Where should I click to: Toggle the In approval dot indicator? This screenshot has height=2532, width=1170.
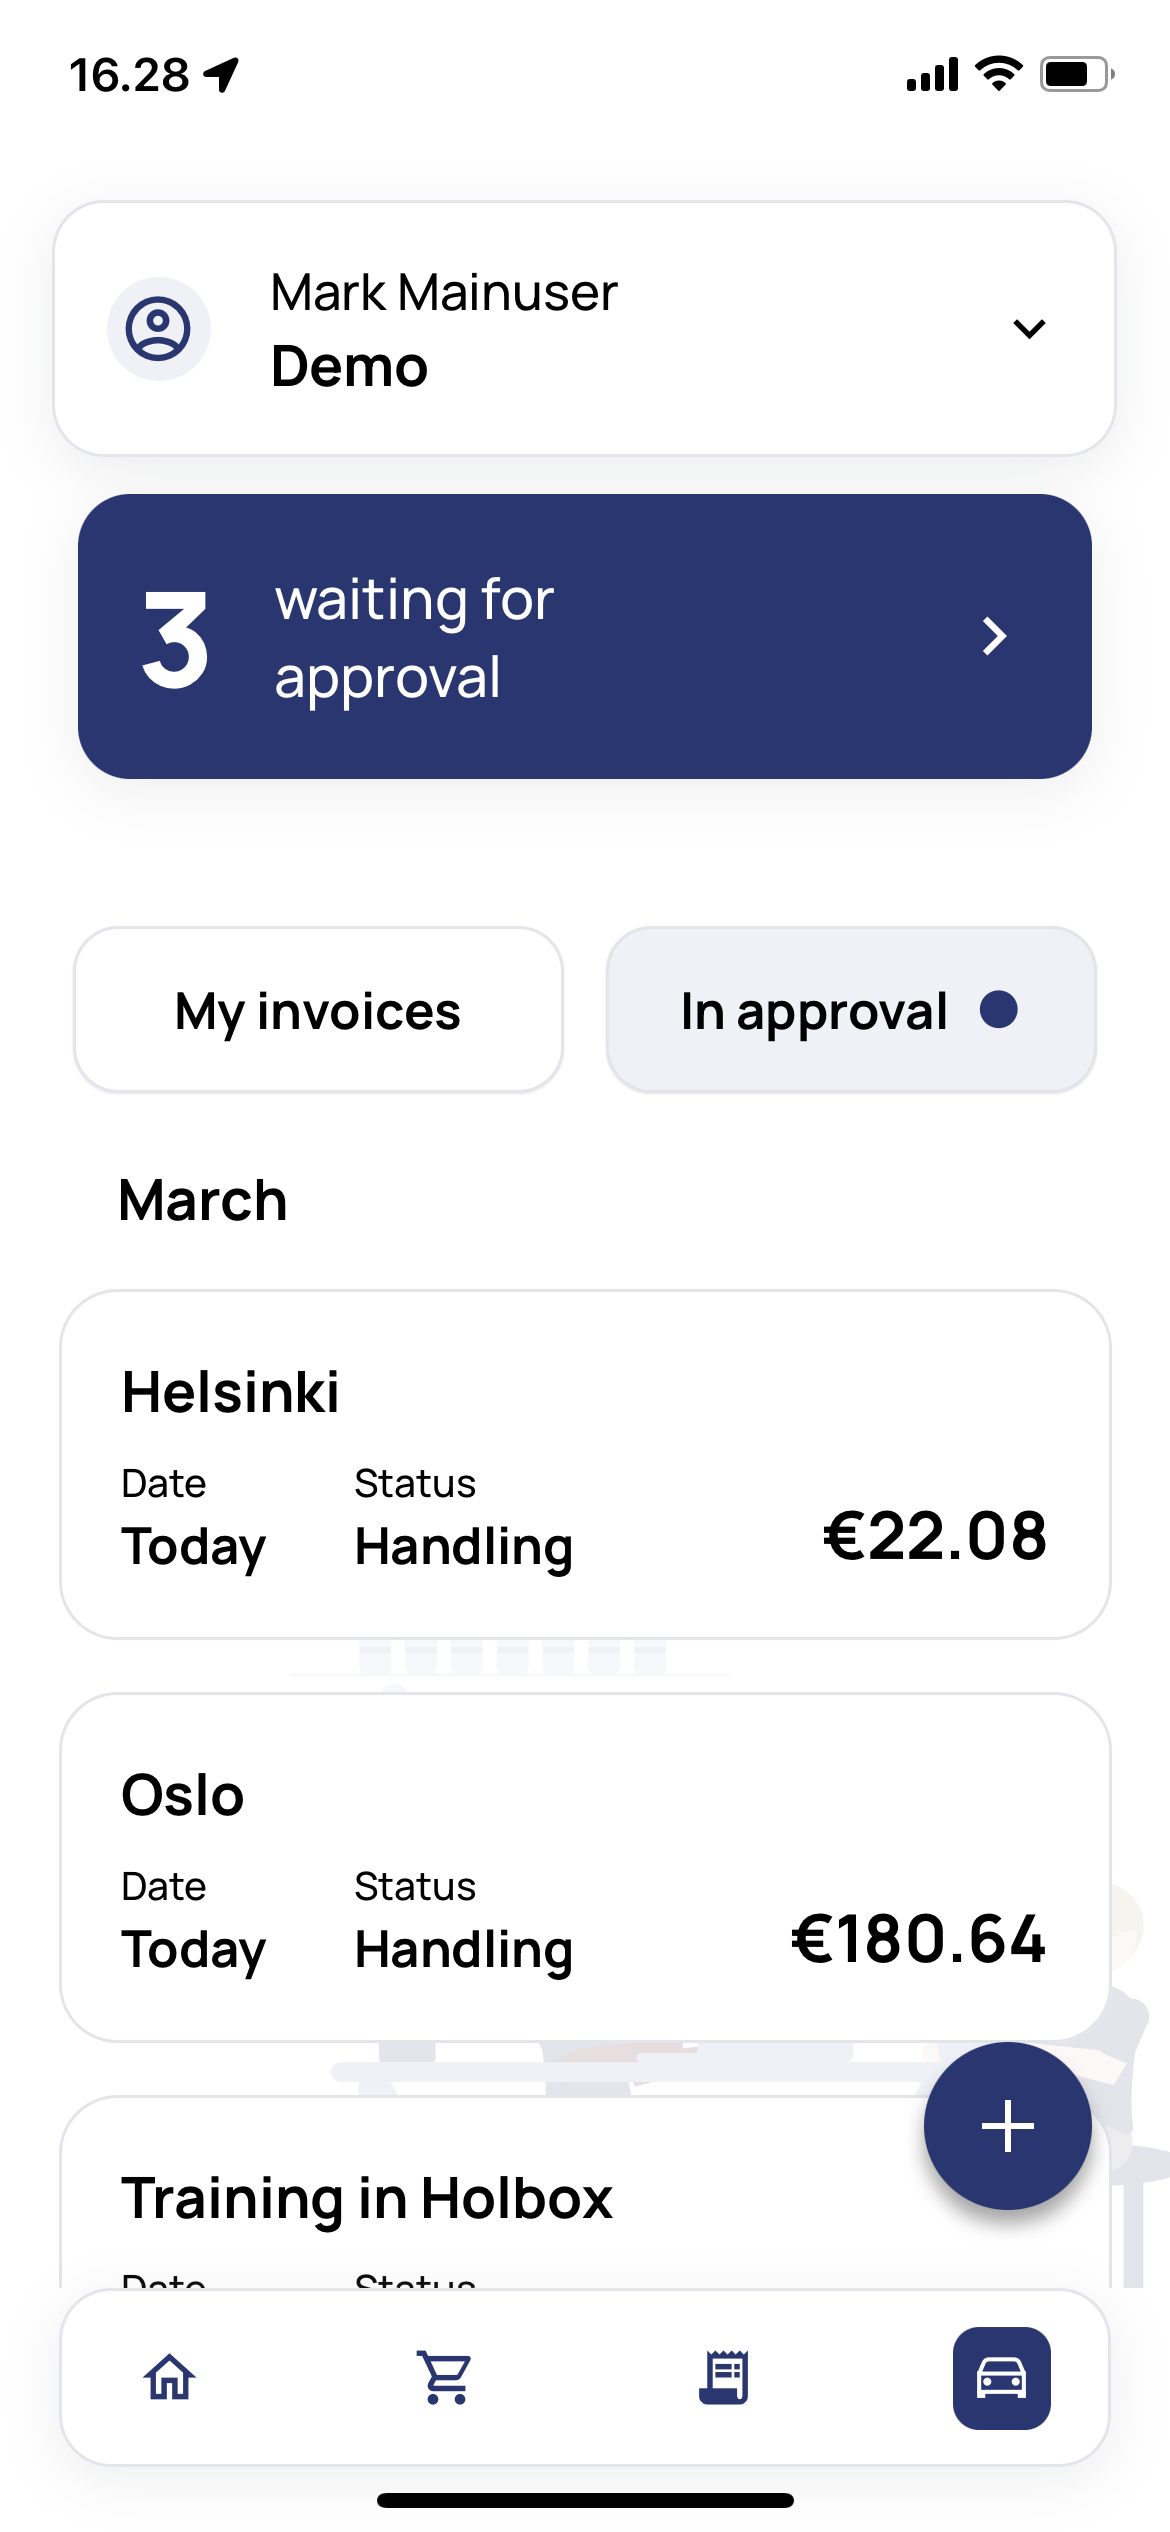999,1009
